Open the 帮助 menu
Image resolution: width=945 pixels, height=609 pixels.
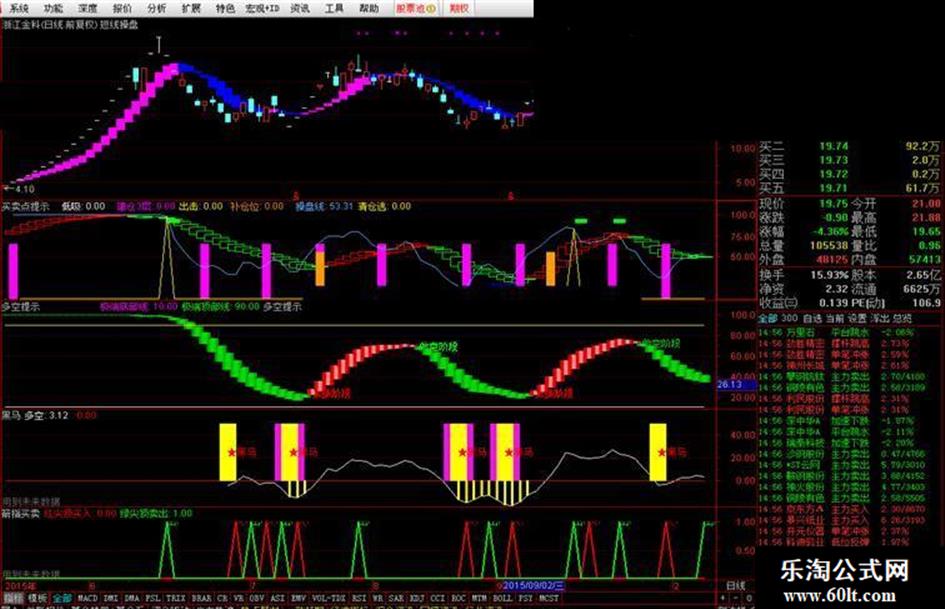[369, 8]
